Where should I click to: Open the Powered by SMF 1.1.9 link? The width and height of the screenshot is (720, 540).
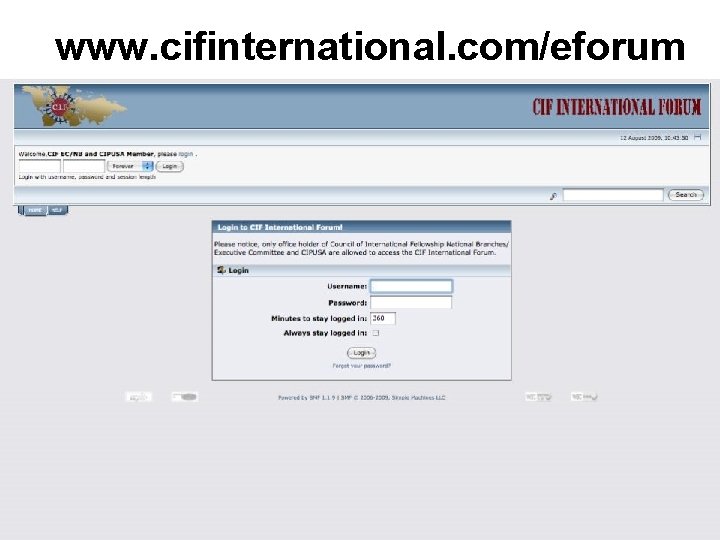[307, 398]
